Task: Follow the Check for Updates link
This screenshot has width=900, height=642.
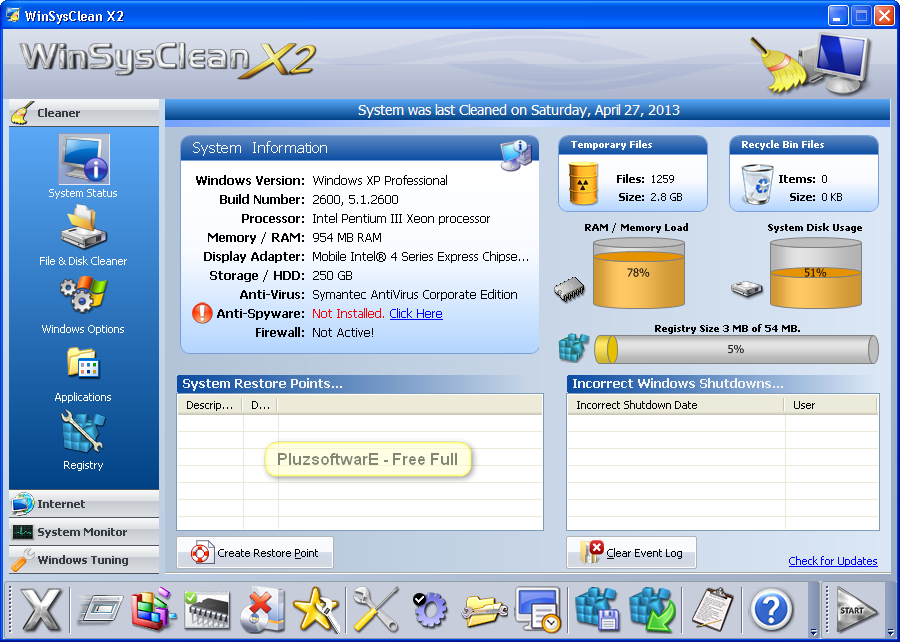Action: click(833, 561)
